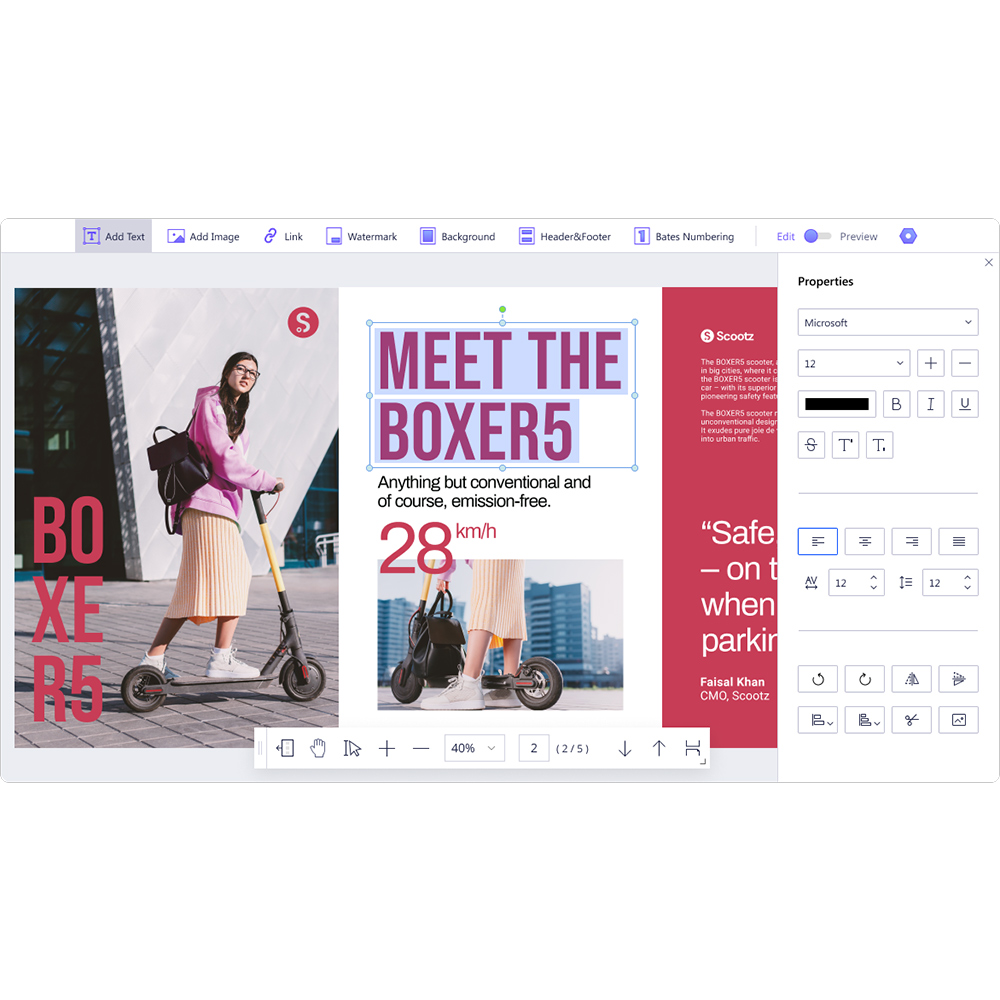Increase font size with plus button
1000x1000 pixels.
[x=930, y=363]
